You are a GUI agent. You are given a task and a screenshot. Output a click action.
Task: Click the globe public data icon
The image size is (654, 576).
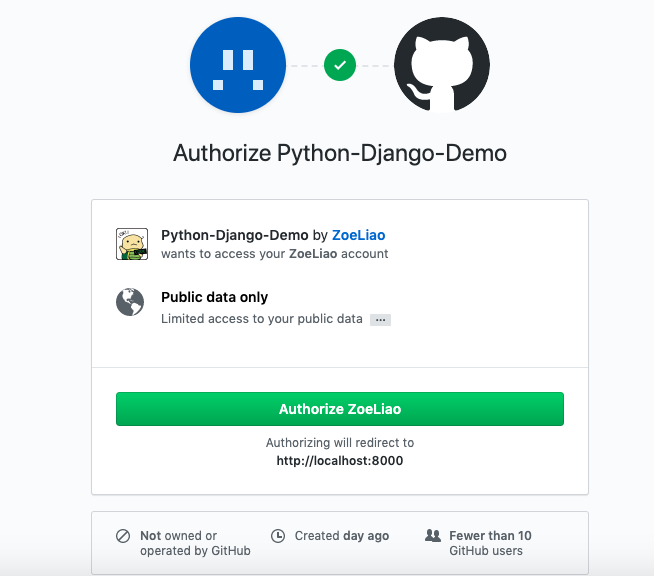coord(130,302)
